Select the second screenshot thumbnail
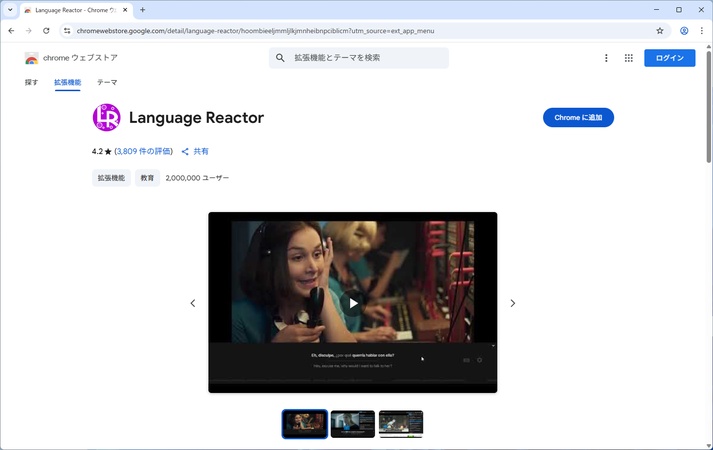 tap(353, 424)
